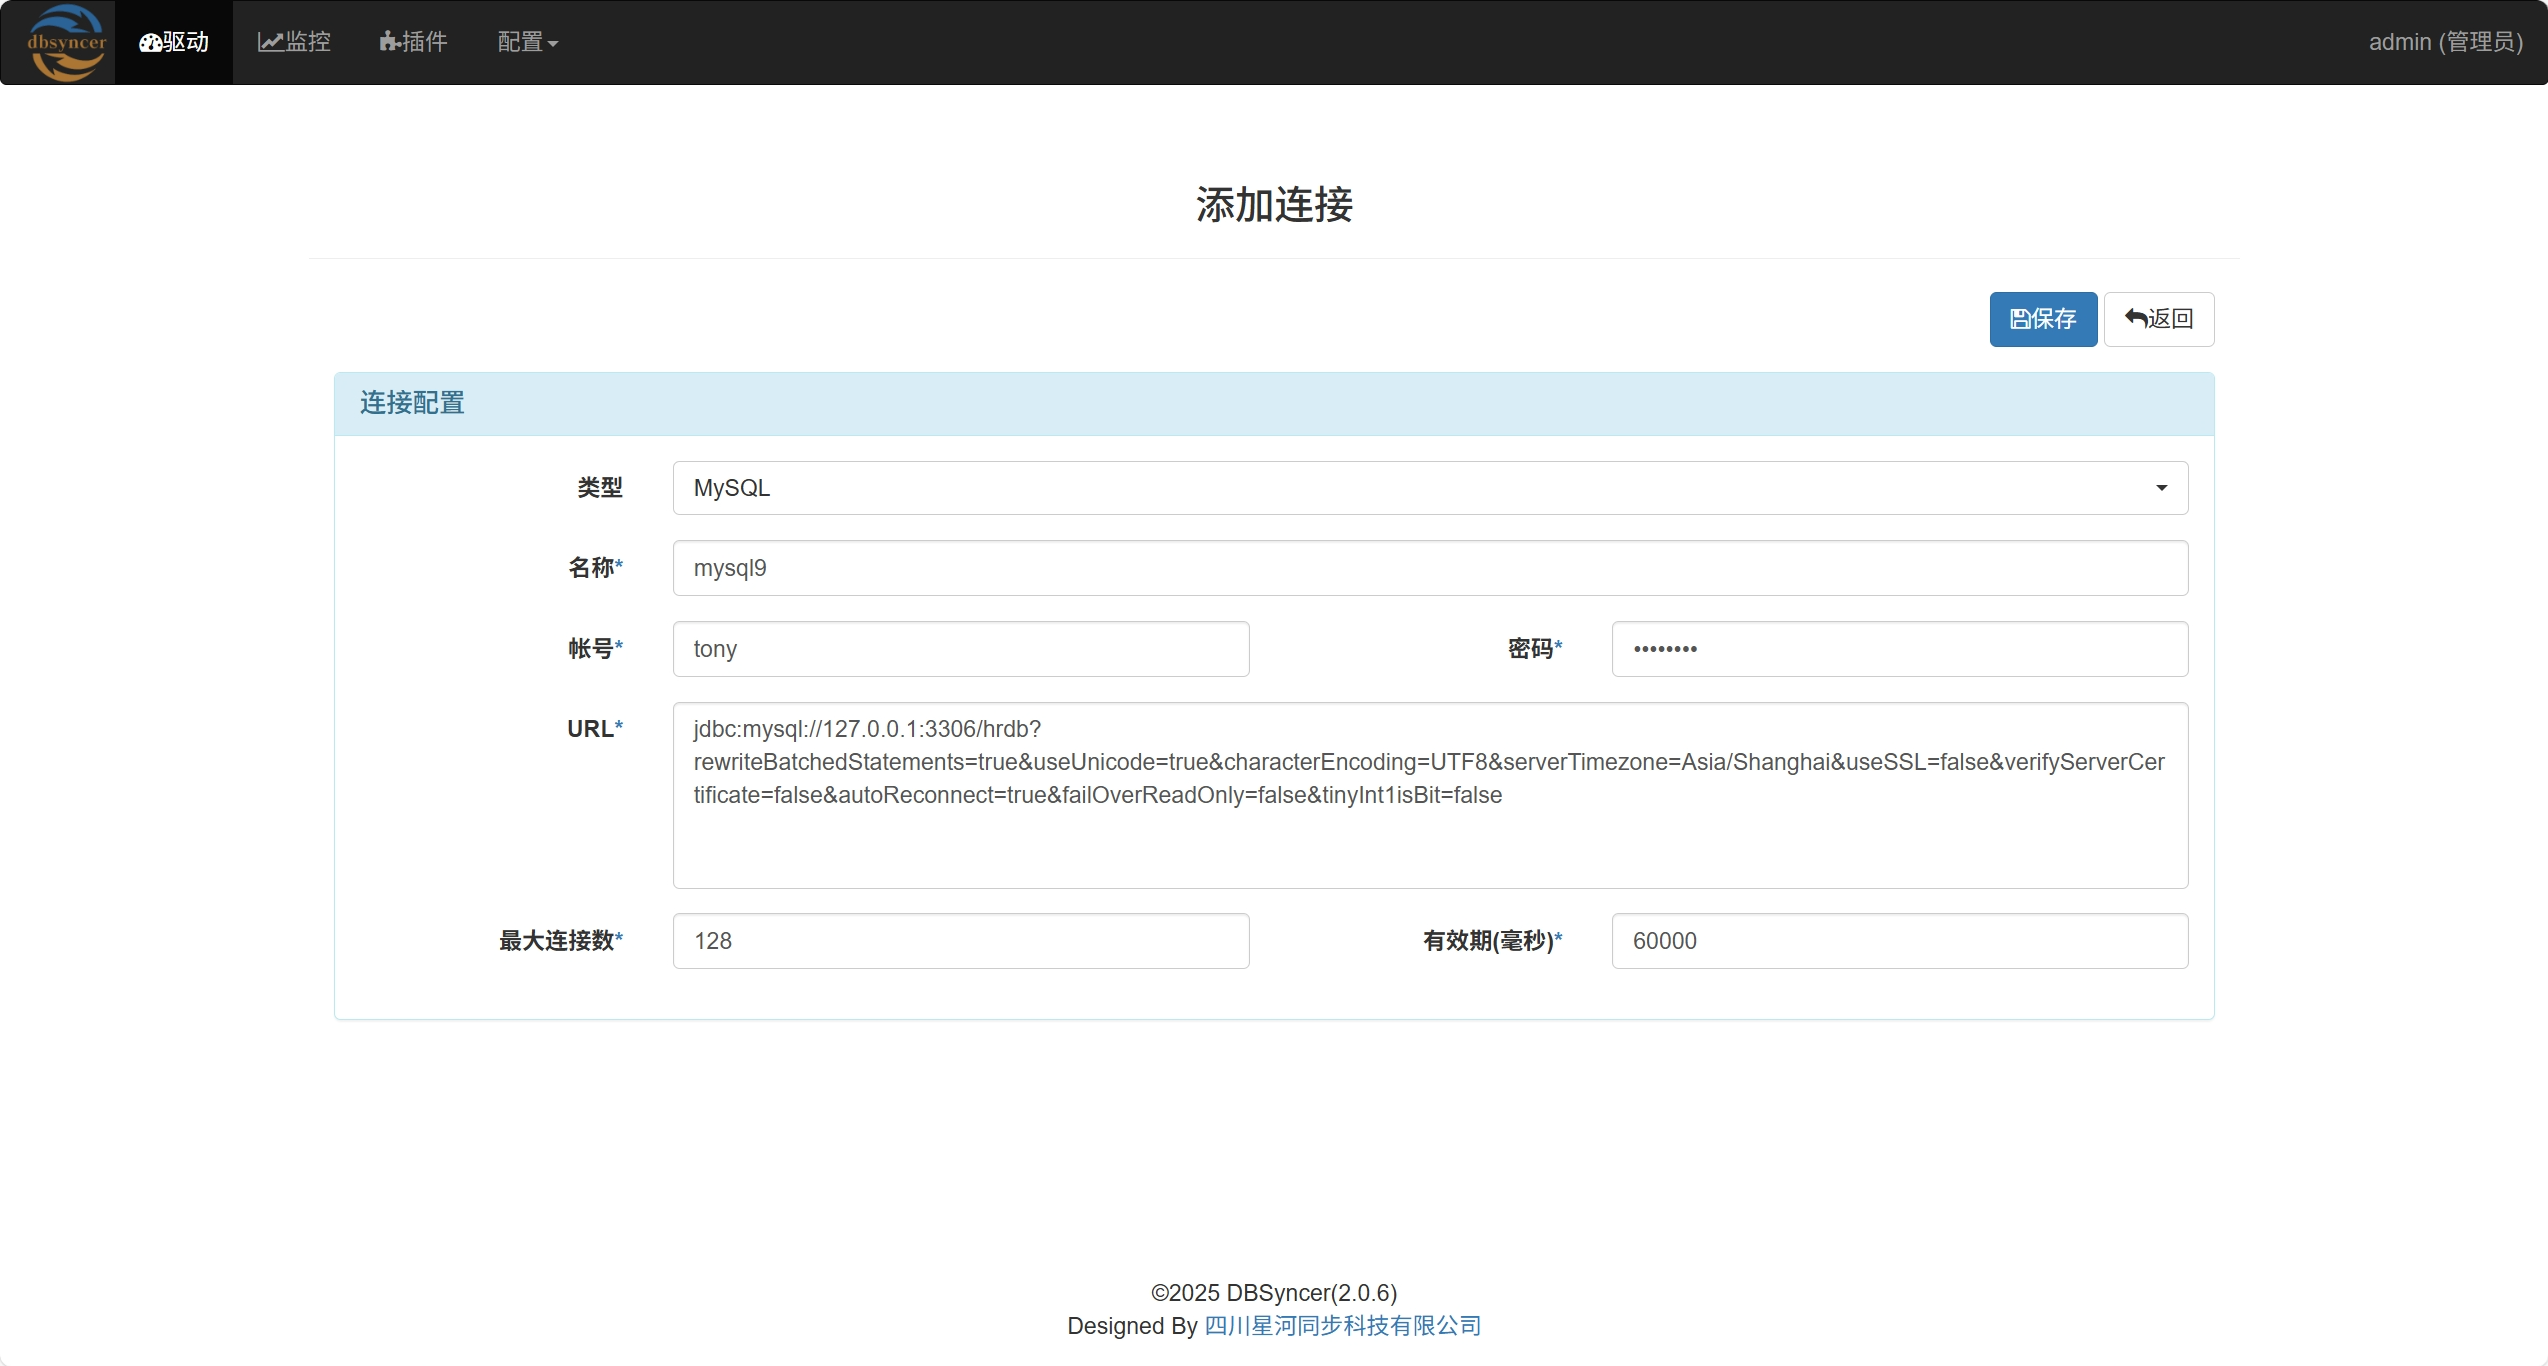Open the 四川星河同步科技有限公司 footer link

[1342, 1326]
